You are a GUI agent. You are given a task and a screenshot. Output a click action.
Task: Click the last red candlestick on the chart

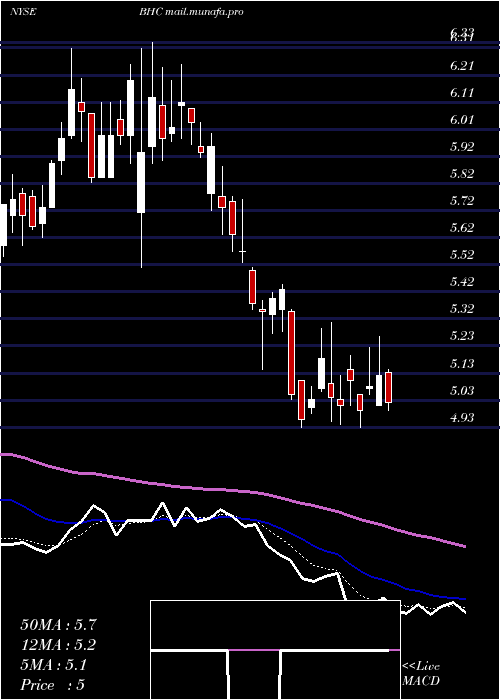[388, 388]
